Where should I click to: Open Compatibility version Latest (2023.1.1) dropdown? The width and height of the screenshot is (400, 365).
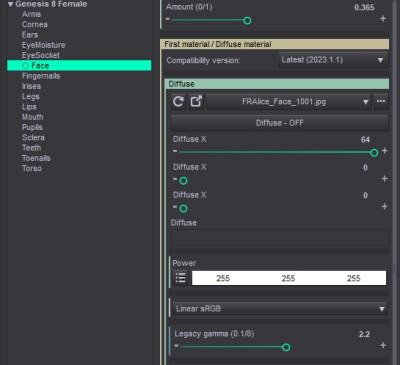point(333,60)
